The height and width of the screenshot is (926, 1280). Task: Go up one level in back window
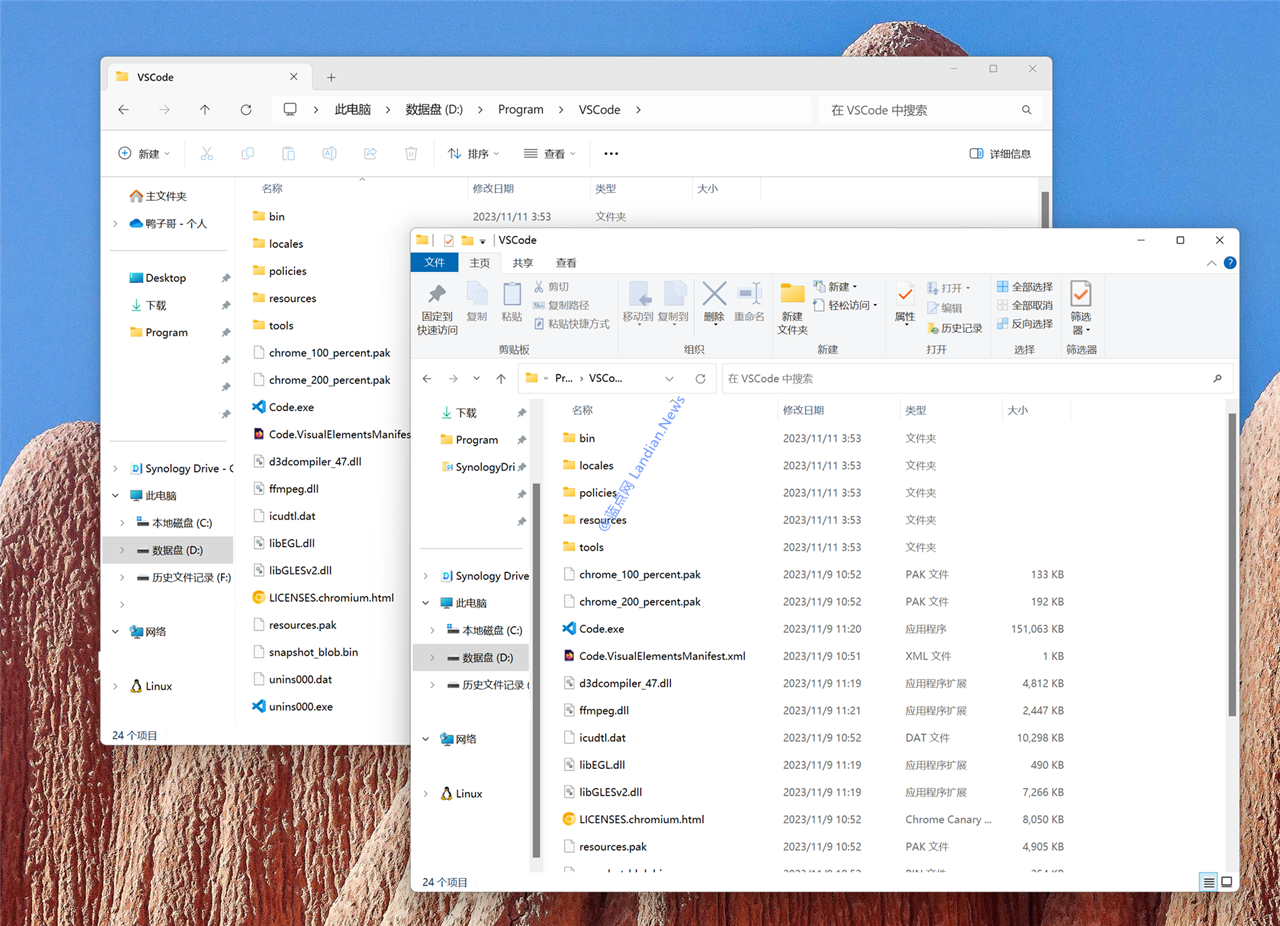tap(205, 110)
